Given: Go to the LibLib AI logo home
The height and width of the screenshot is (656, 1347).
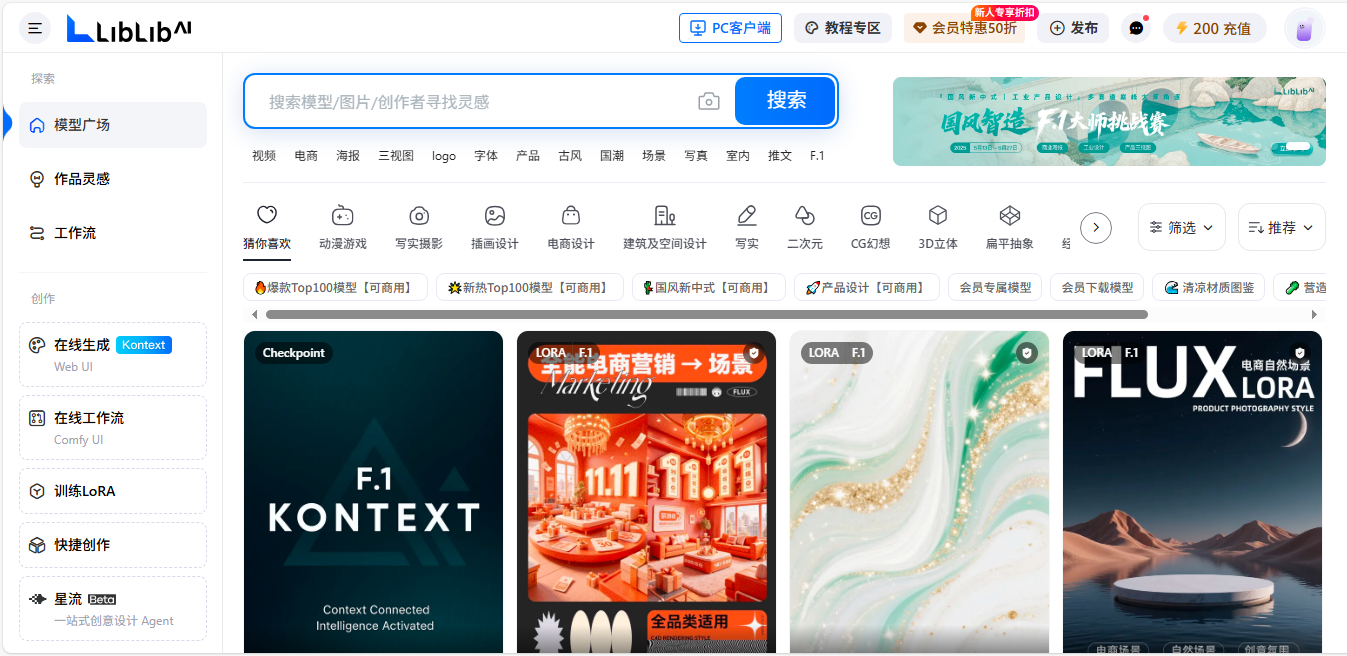Looking at the screenshot, I should point(129,29).
